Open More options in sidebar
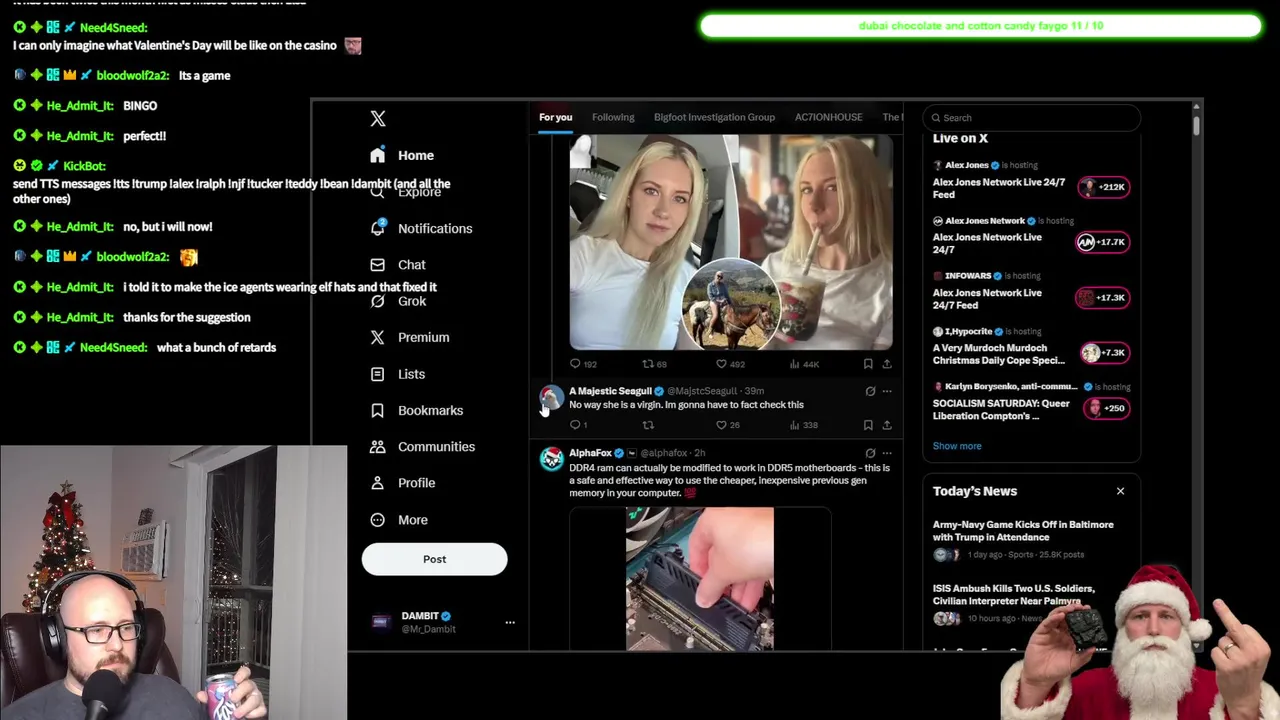Image resolution: width=1280 pixels, height=720 pixels. click(399, 520)
